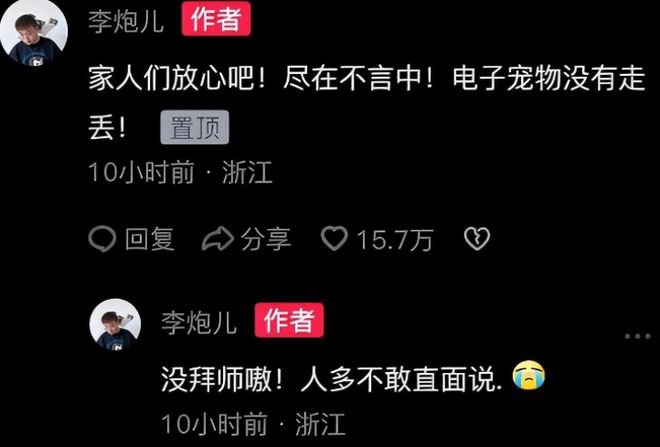Tap the gray 置顶 pinned badge
The image size is (660, 447).
pos(194,128)
